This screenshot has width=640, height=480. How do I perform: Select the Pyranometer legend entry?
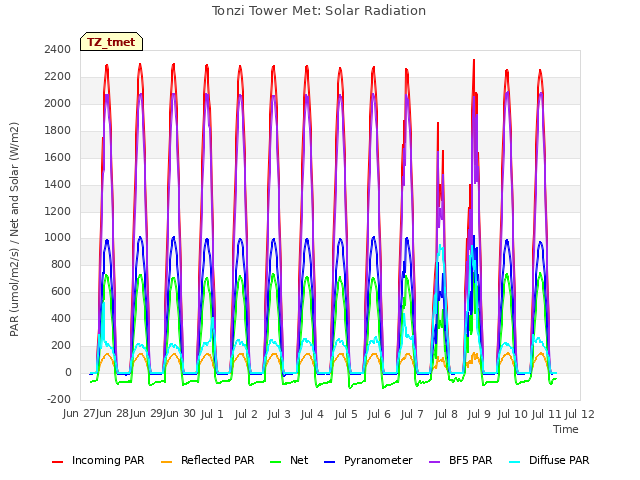point(368,460)
